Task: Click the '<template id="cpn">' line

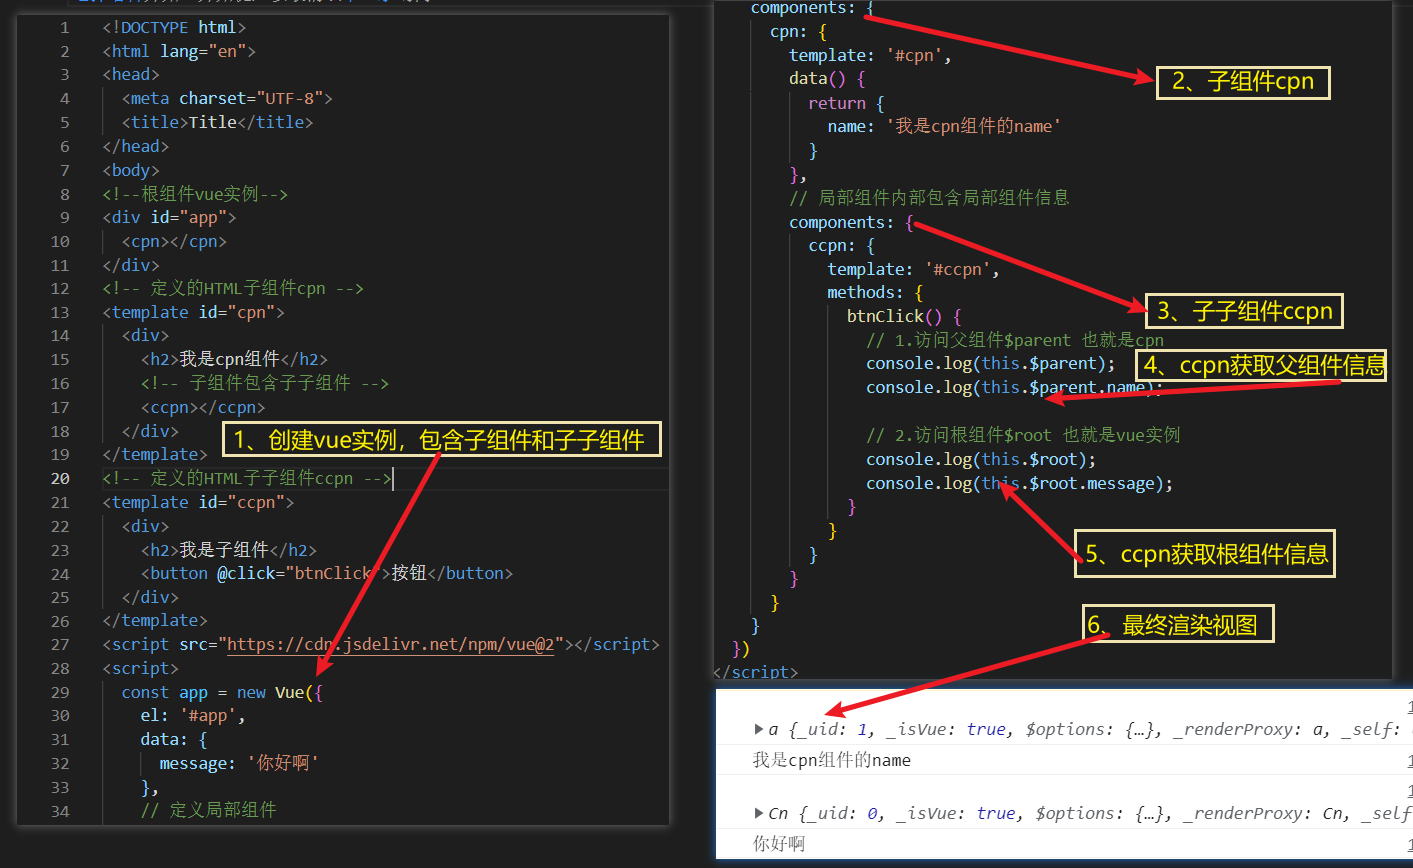Action: (193, 312)
